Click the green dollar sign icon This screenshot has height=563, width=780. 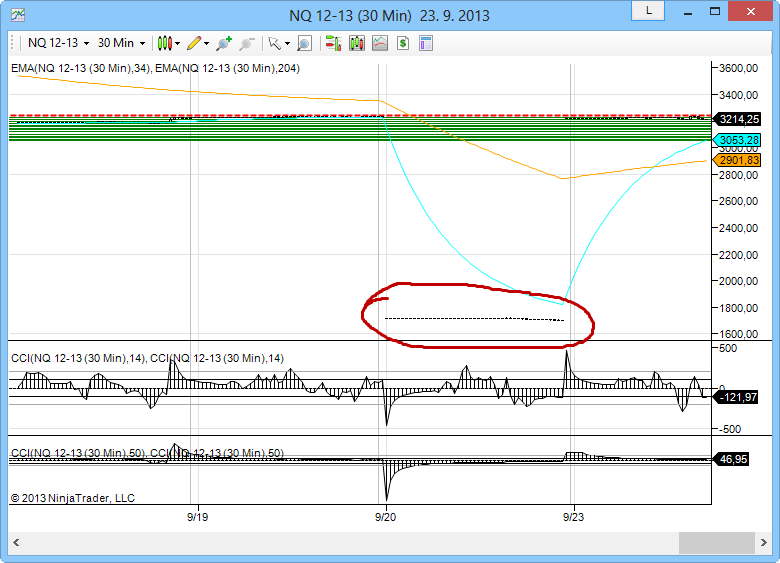click(403, 43)
